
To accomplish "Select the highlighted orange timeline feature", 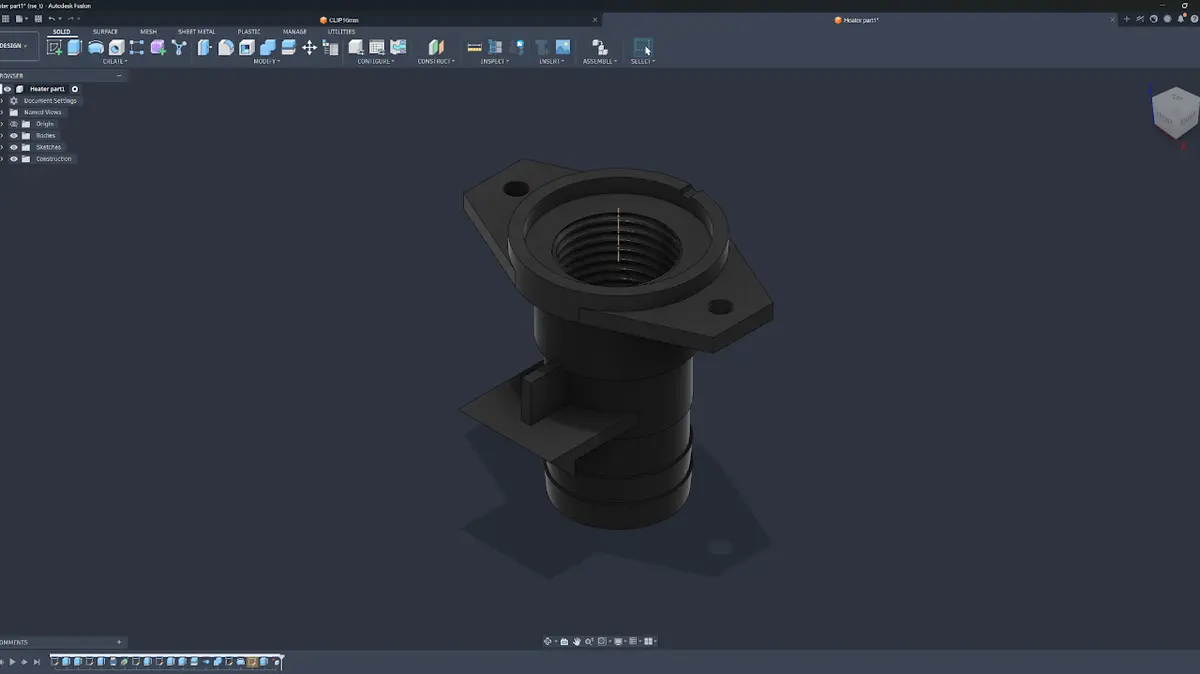I will coord(253,662).
